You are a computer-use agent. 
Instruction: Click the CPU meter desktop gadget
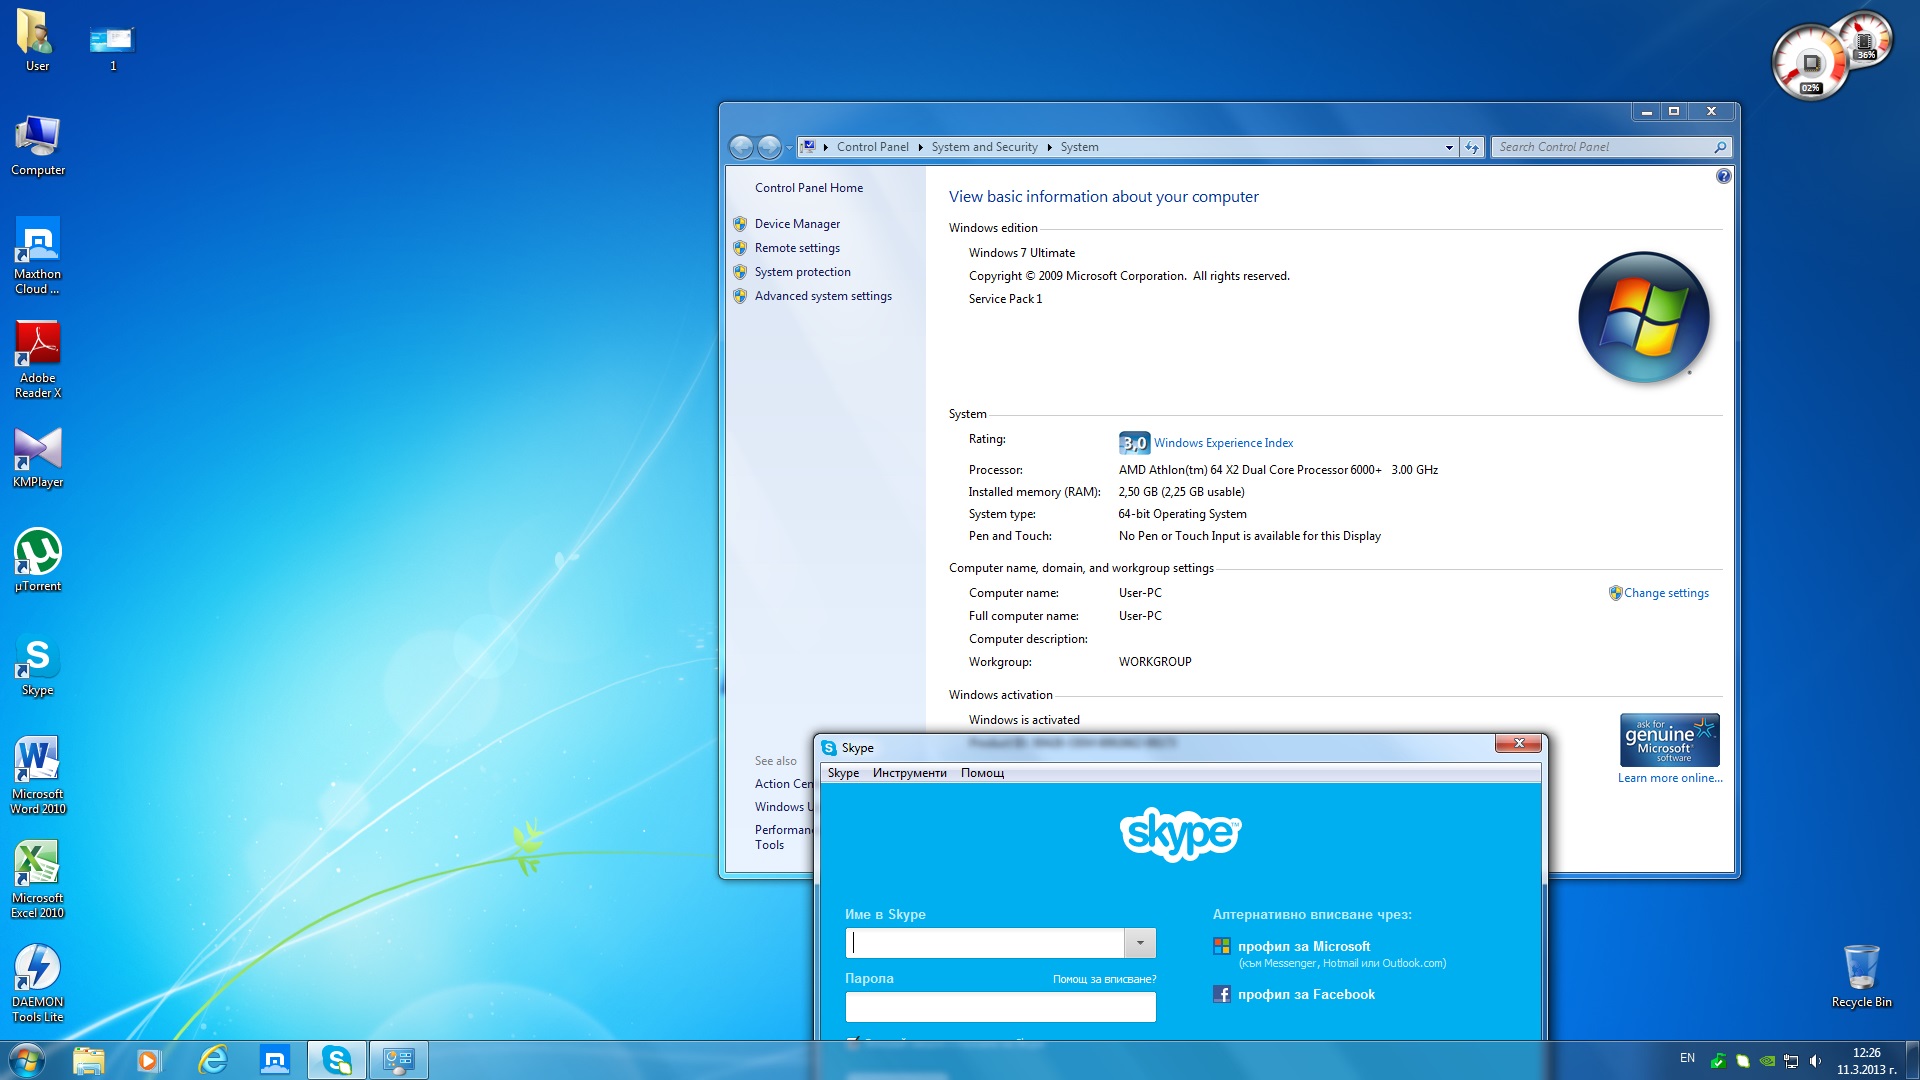coord(1811,64)
